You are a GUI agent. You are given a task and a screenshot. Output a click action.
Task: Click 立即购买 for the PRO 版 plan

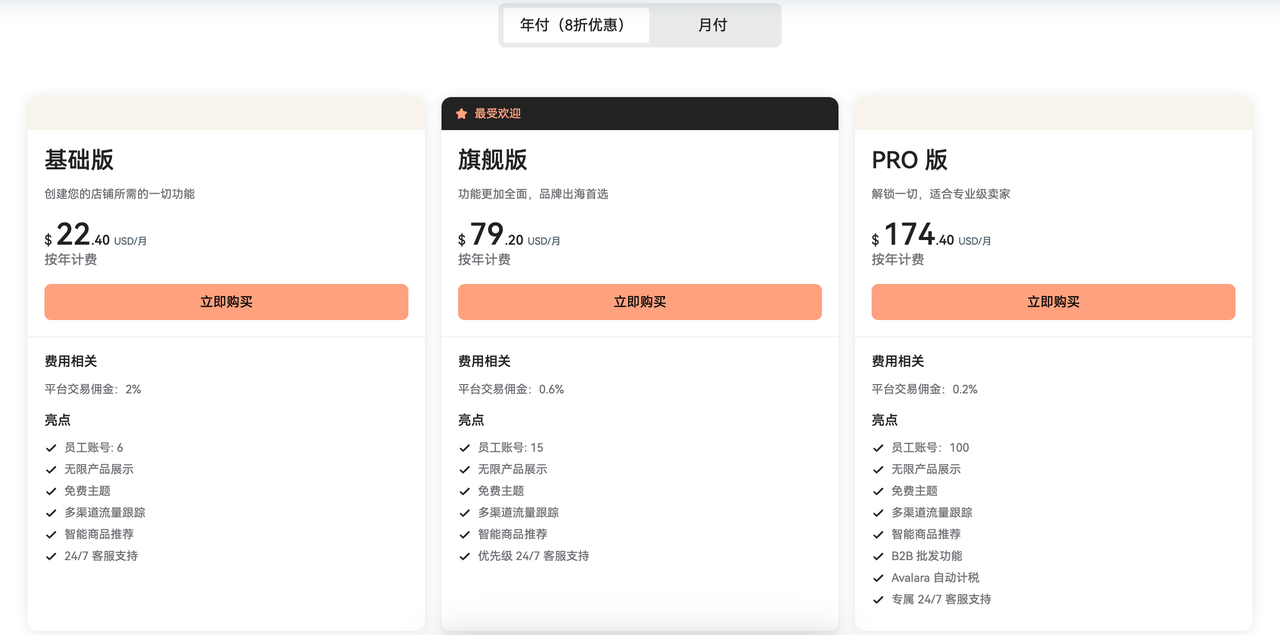click(x=1053, y=302)
